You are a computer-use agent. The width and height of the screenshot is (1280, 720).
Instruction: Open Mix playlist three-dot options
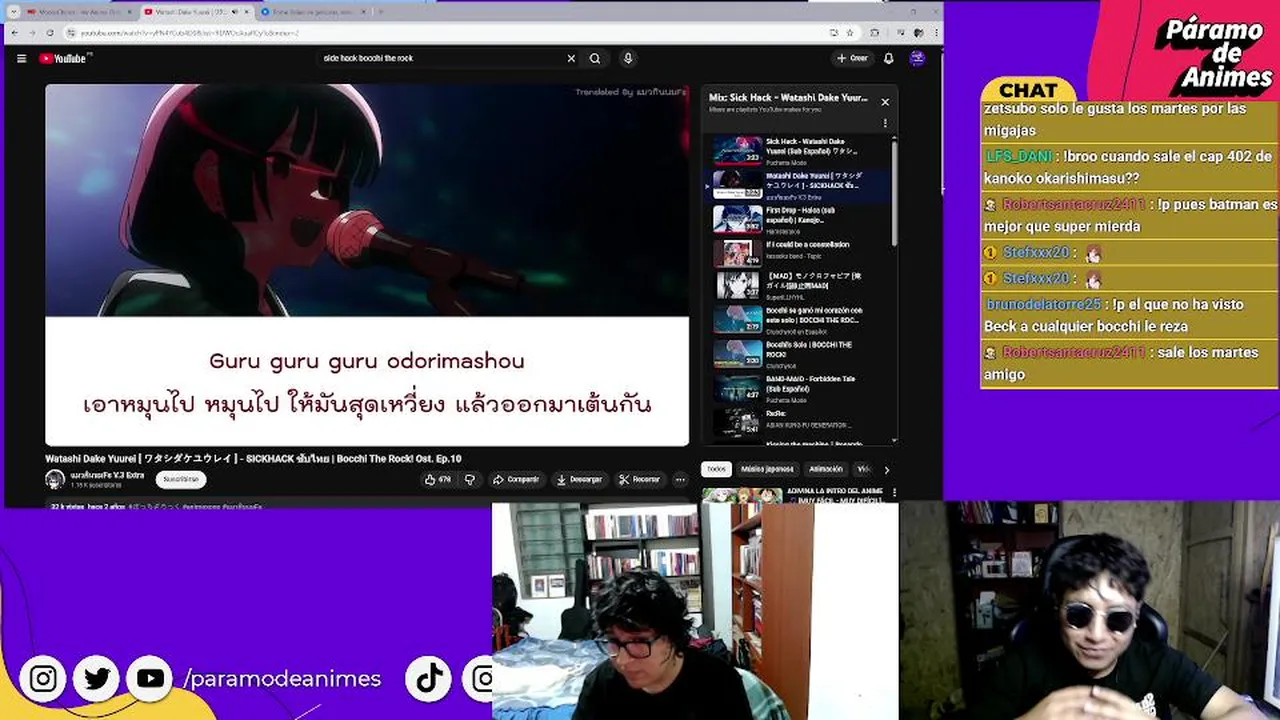(885, 124)
